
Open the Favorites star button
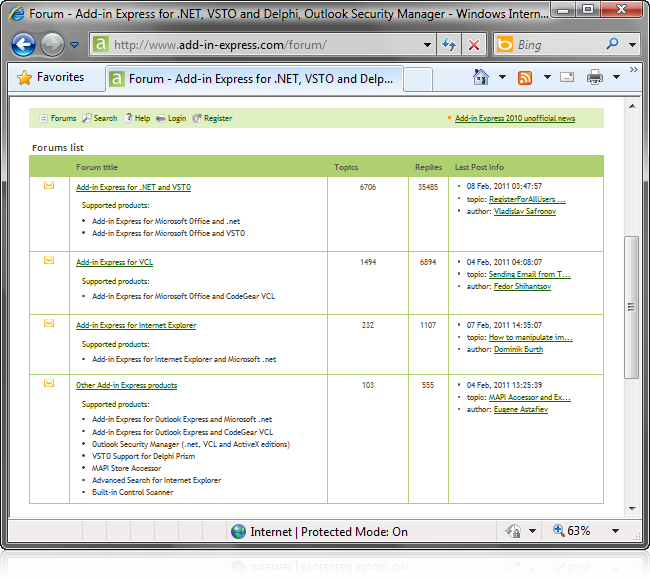[x=50, y=77]
